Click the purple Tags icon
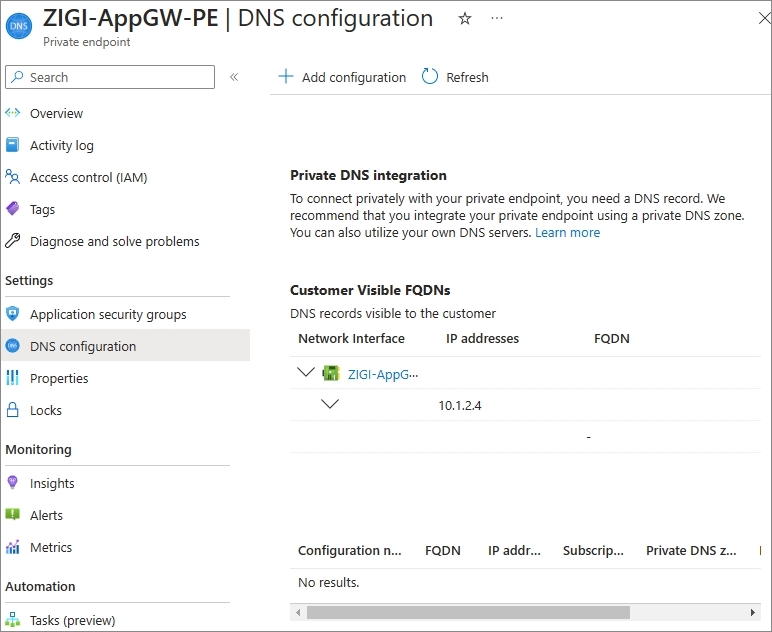The image size is (772, 632). coord(12,209)
